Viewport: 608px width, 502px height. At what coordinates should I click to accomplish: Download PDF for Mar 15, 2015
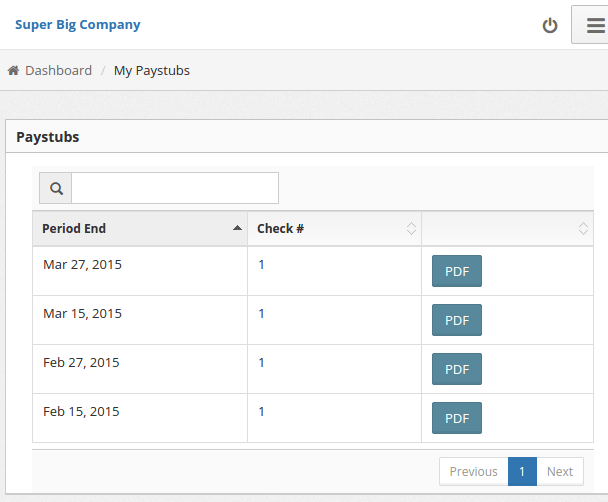click(457, 320)
